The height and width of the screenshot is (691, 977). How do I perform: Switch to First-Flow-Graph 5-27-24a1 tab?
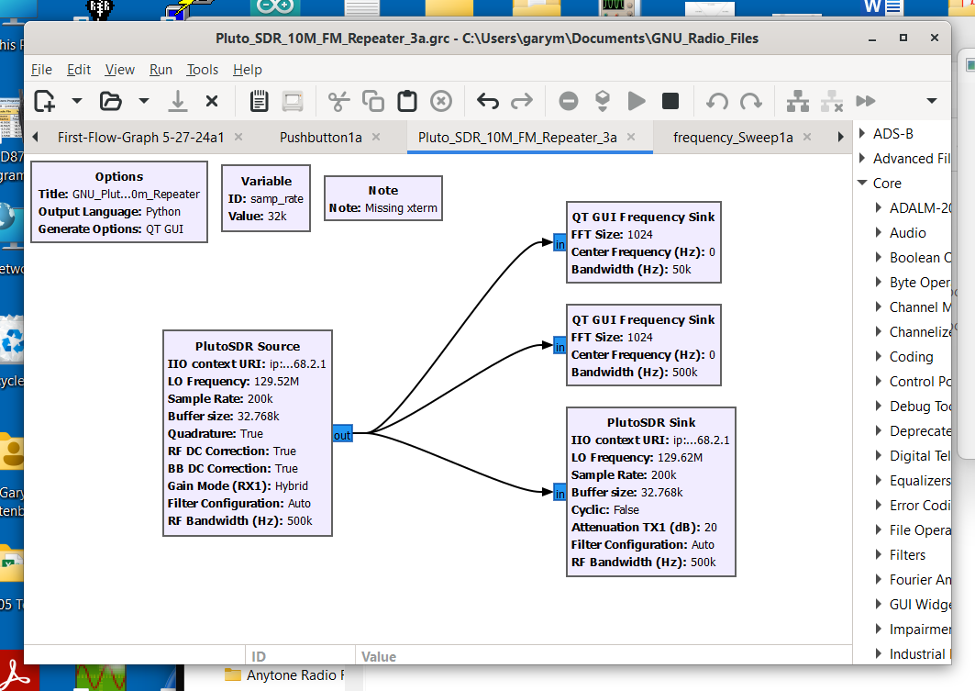(141, 137)
